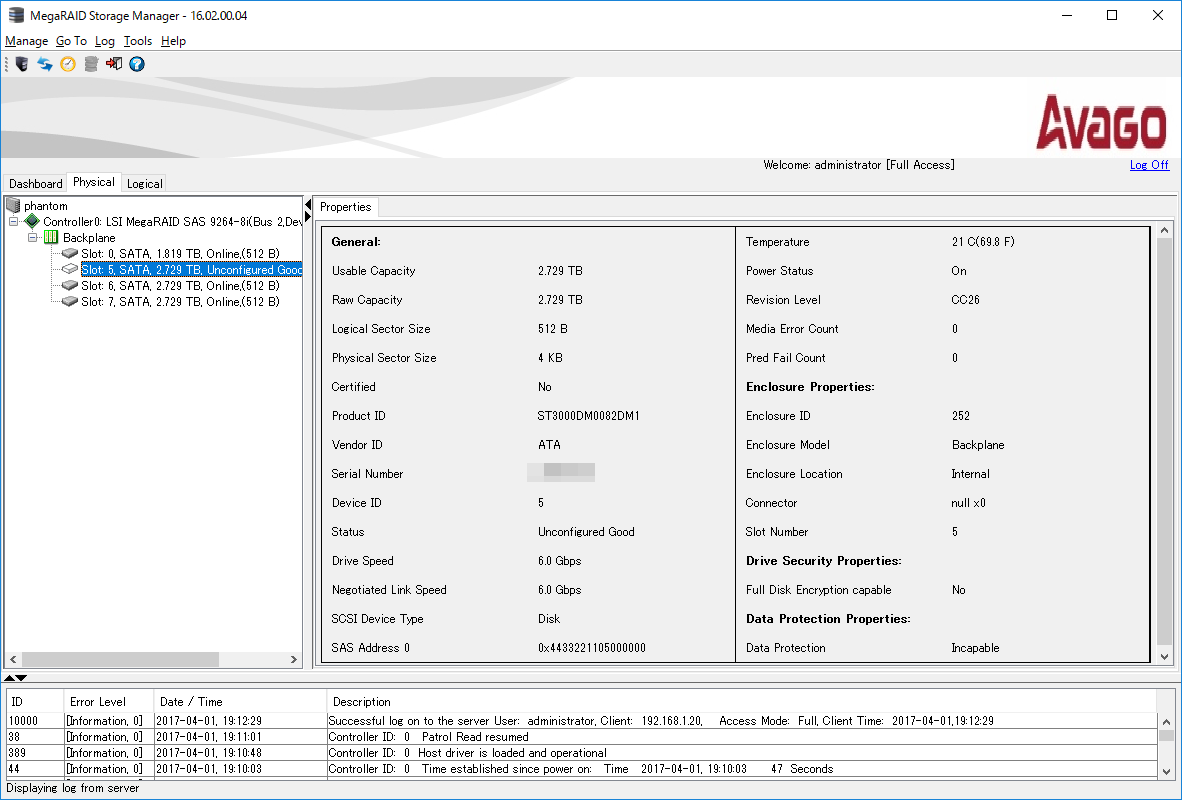
Task: Click the log off door icon
Action: [x=114, y=64]
